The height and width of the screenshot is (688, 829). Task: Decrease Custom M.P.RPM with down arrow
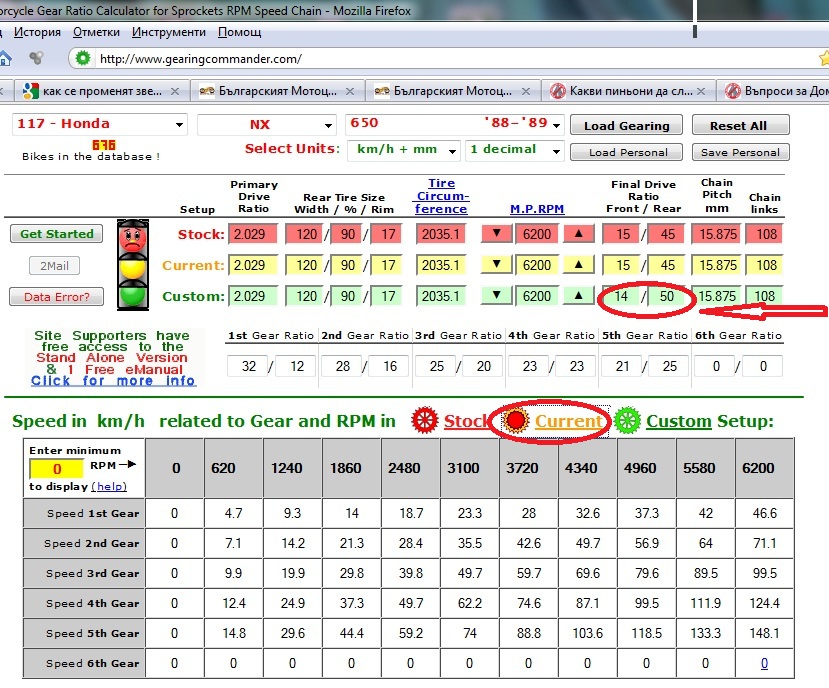click(495, 297)
